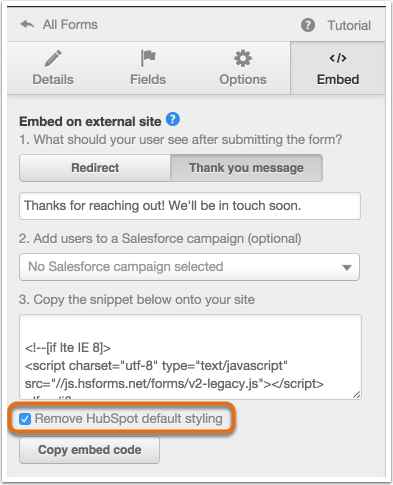Click the dropdown arrow in the campaign selector
Viewport: 393px width, 485px height.
(347, 267)
